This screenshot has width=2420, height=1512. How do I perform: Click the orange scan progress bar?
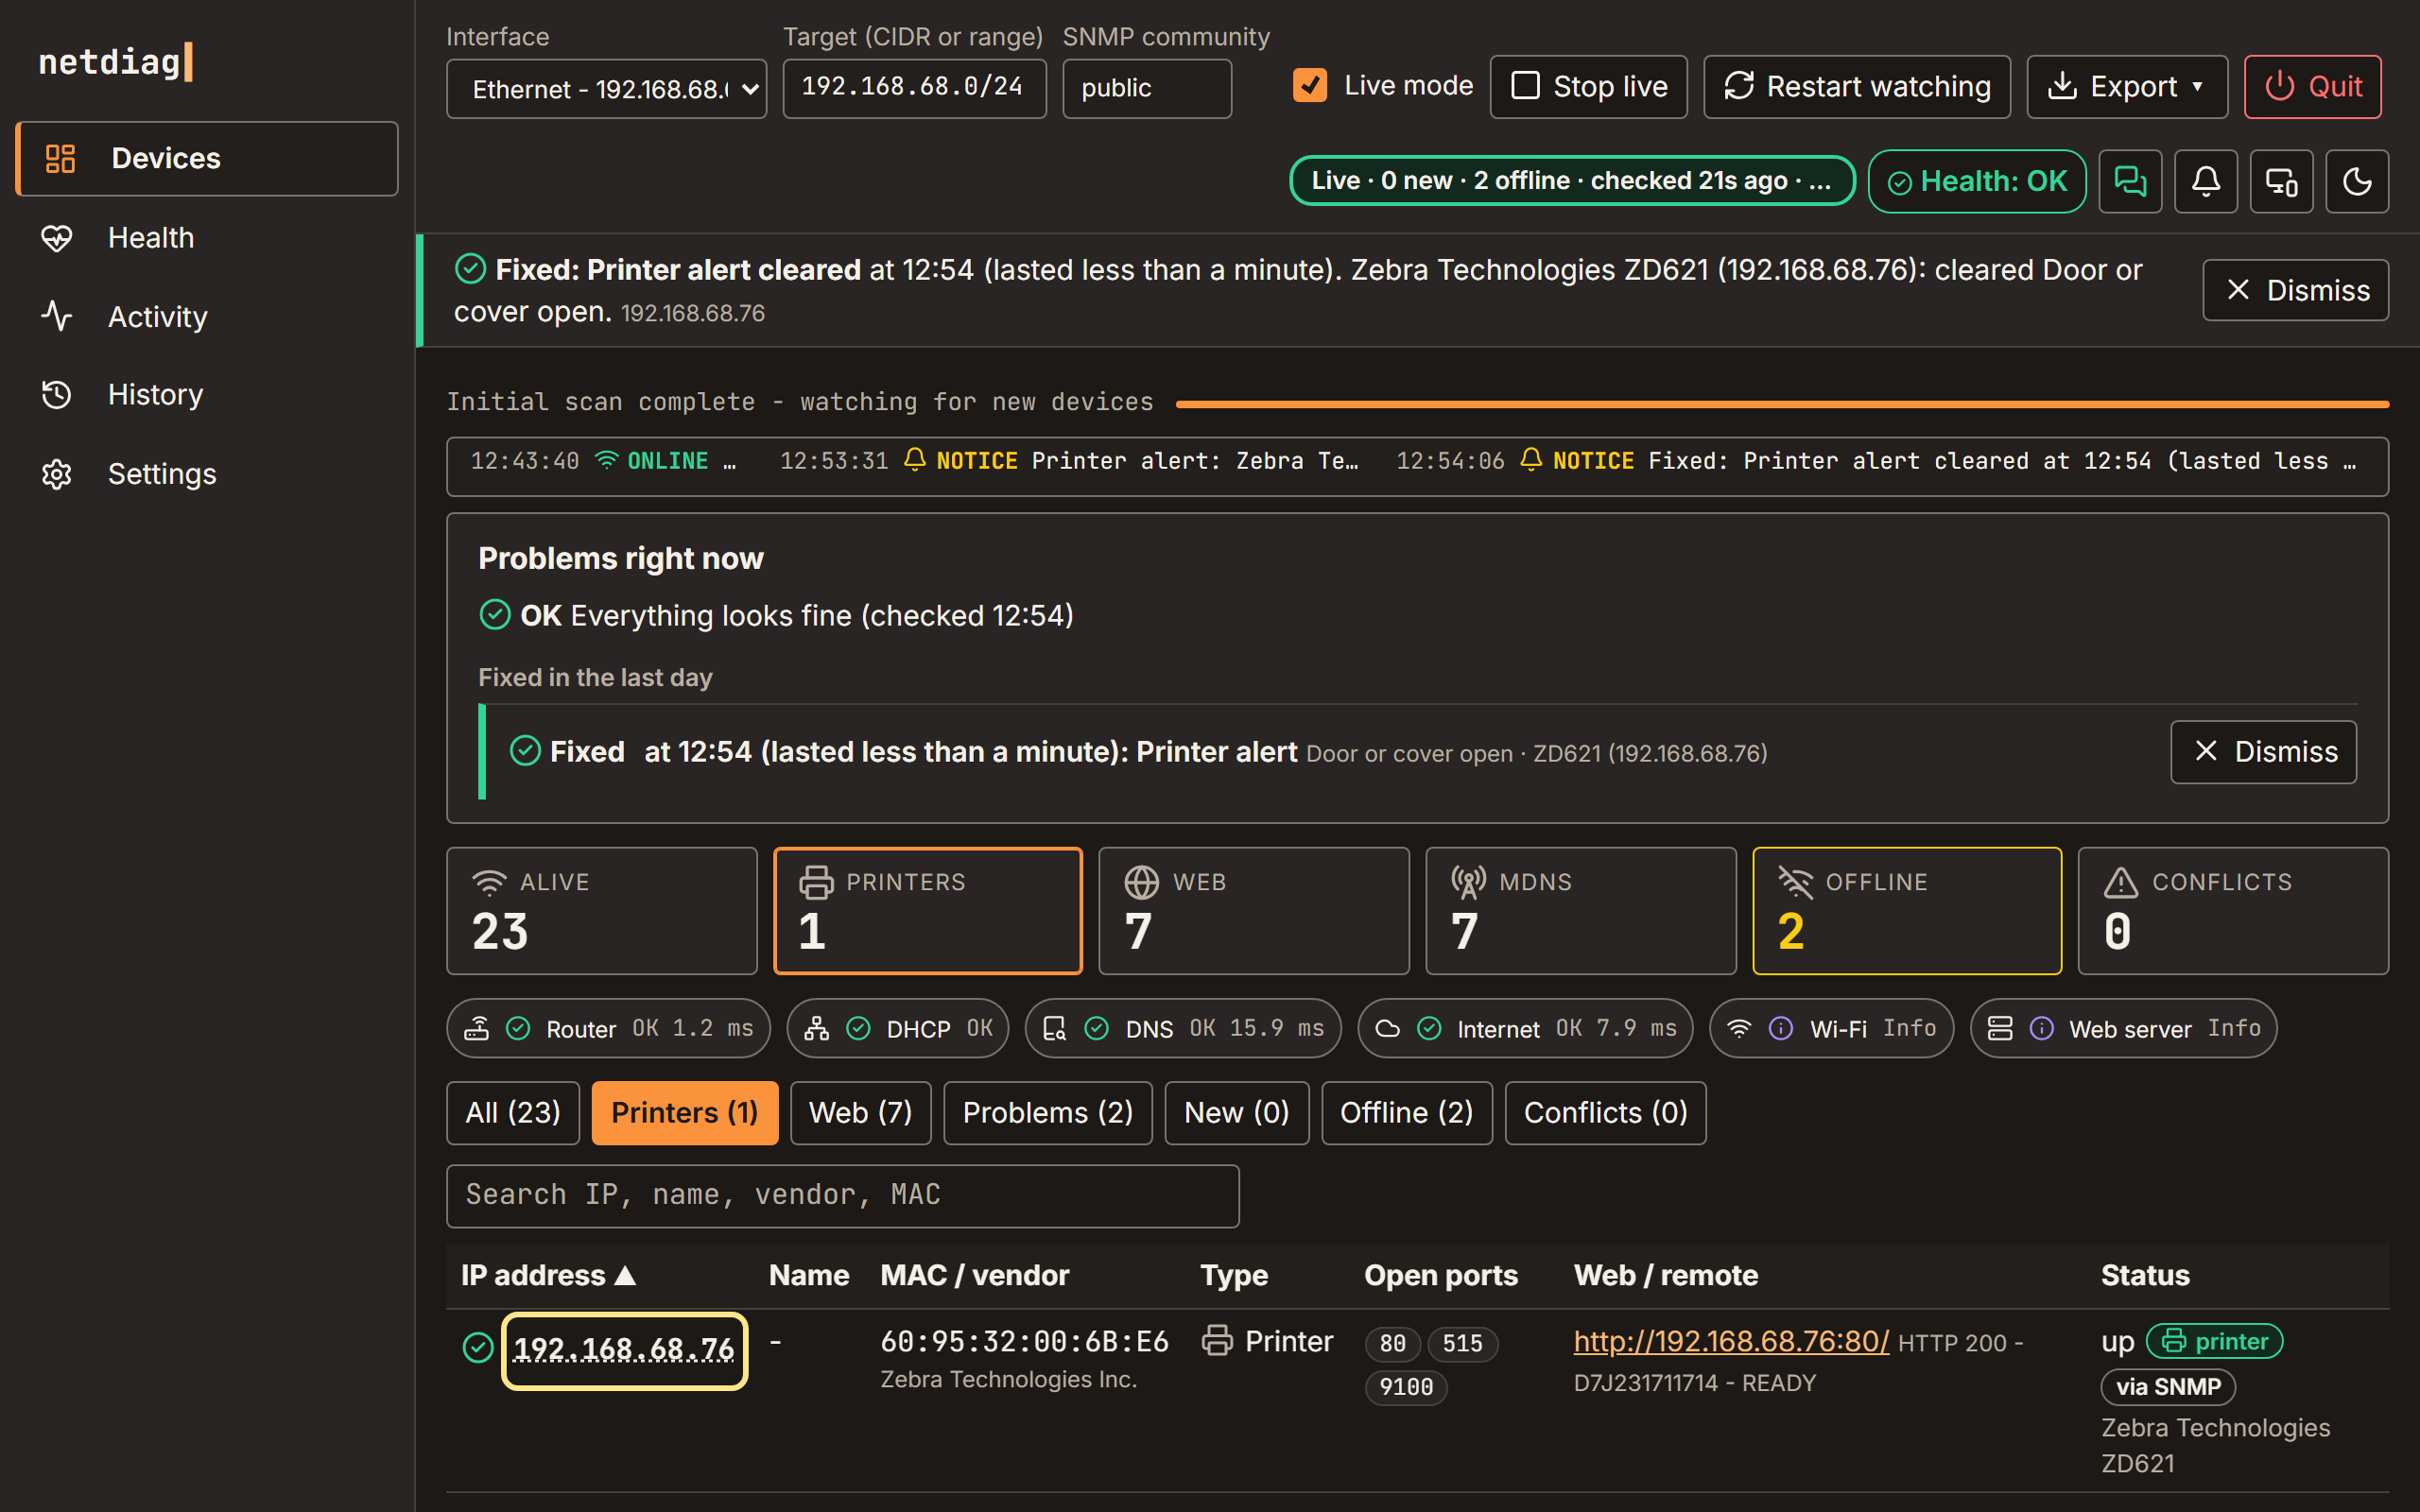[1782, 404]
